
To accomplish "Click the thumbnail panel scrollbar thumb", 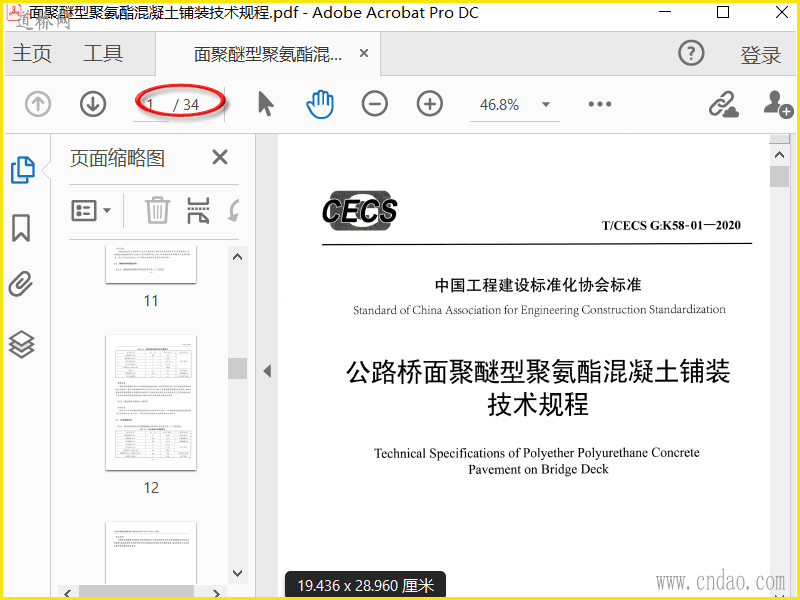I will pos(237,368).
